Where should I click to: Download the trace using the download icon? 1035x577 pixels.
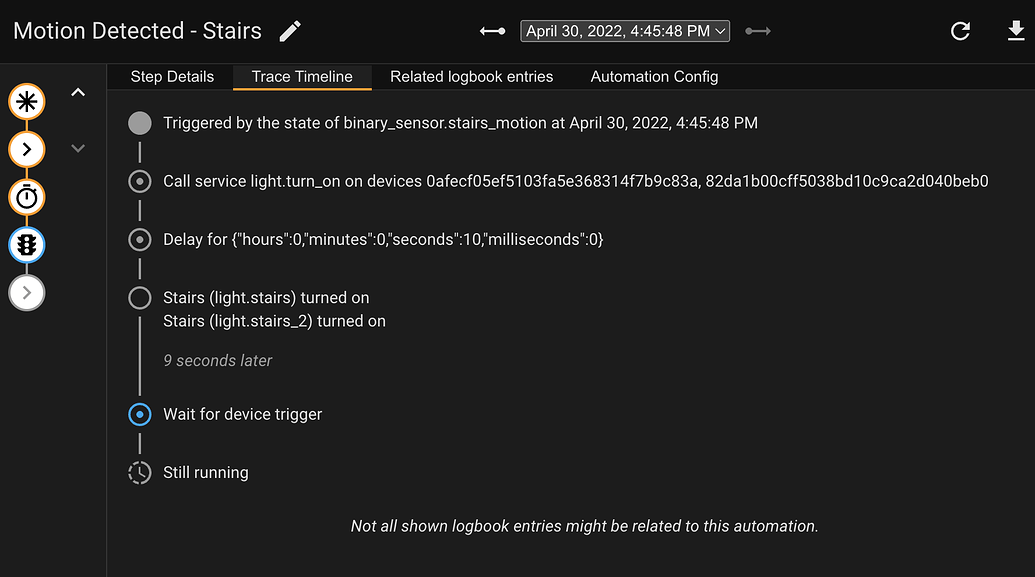(1016, 31)
